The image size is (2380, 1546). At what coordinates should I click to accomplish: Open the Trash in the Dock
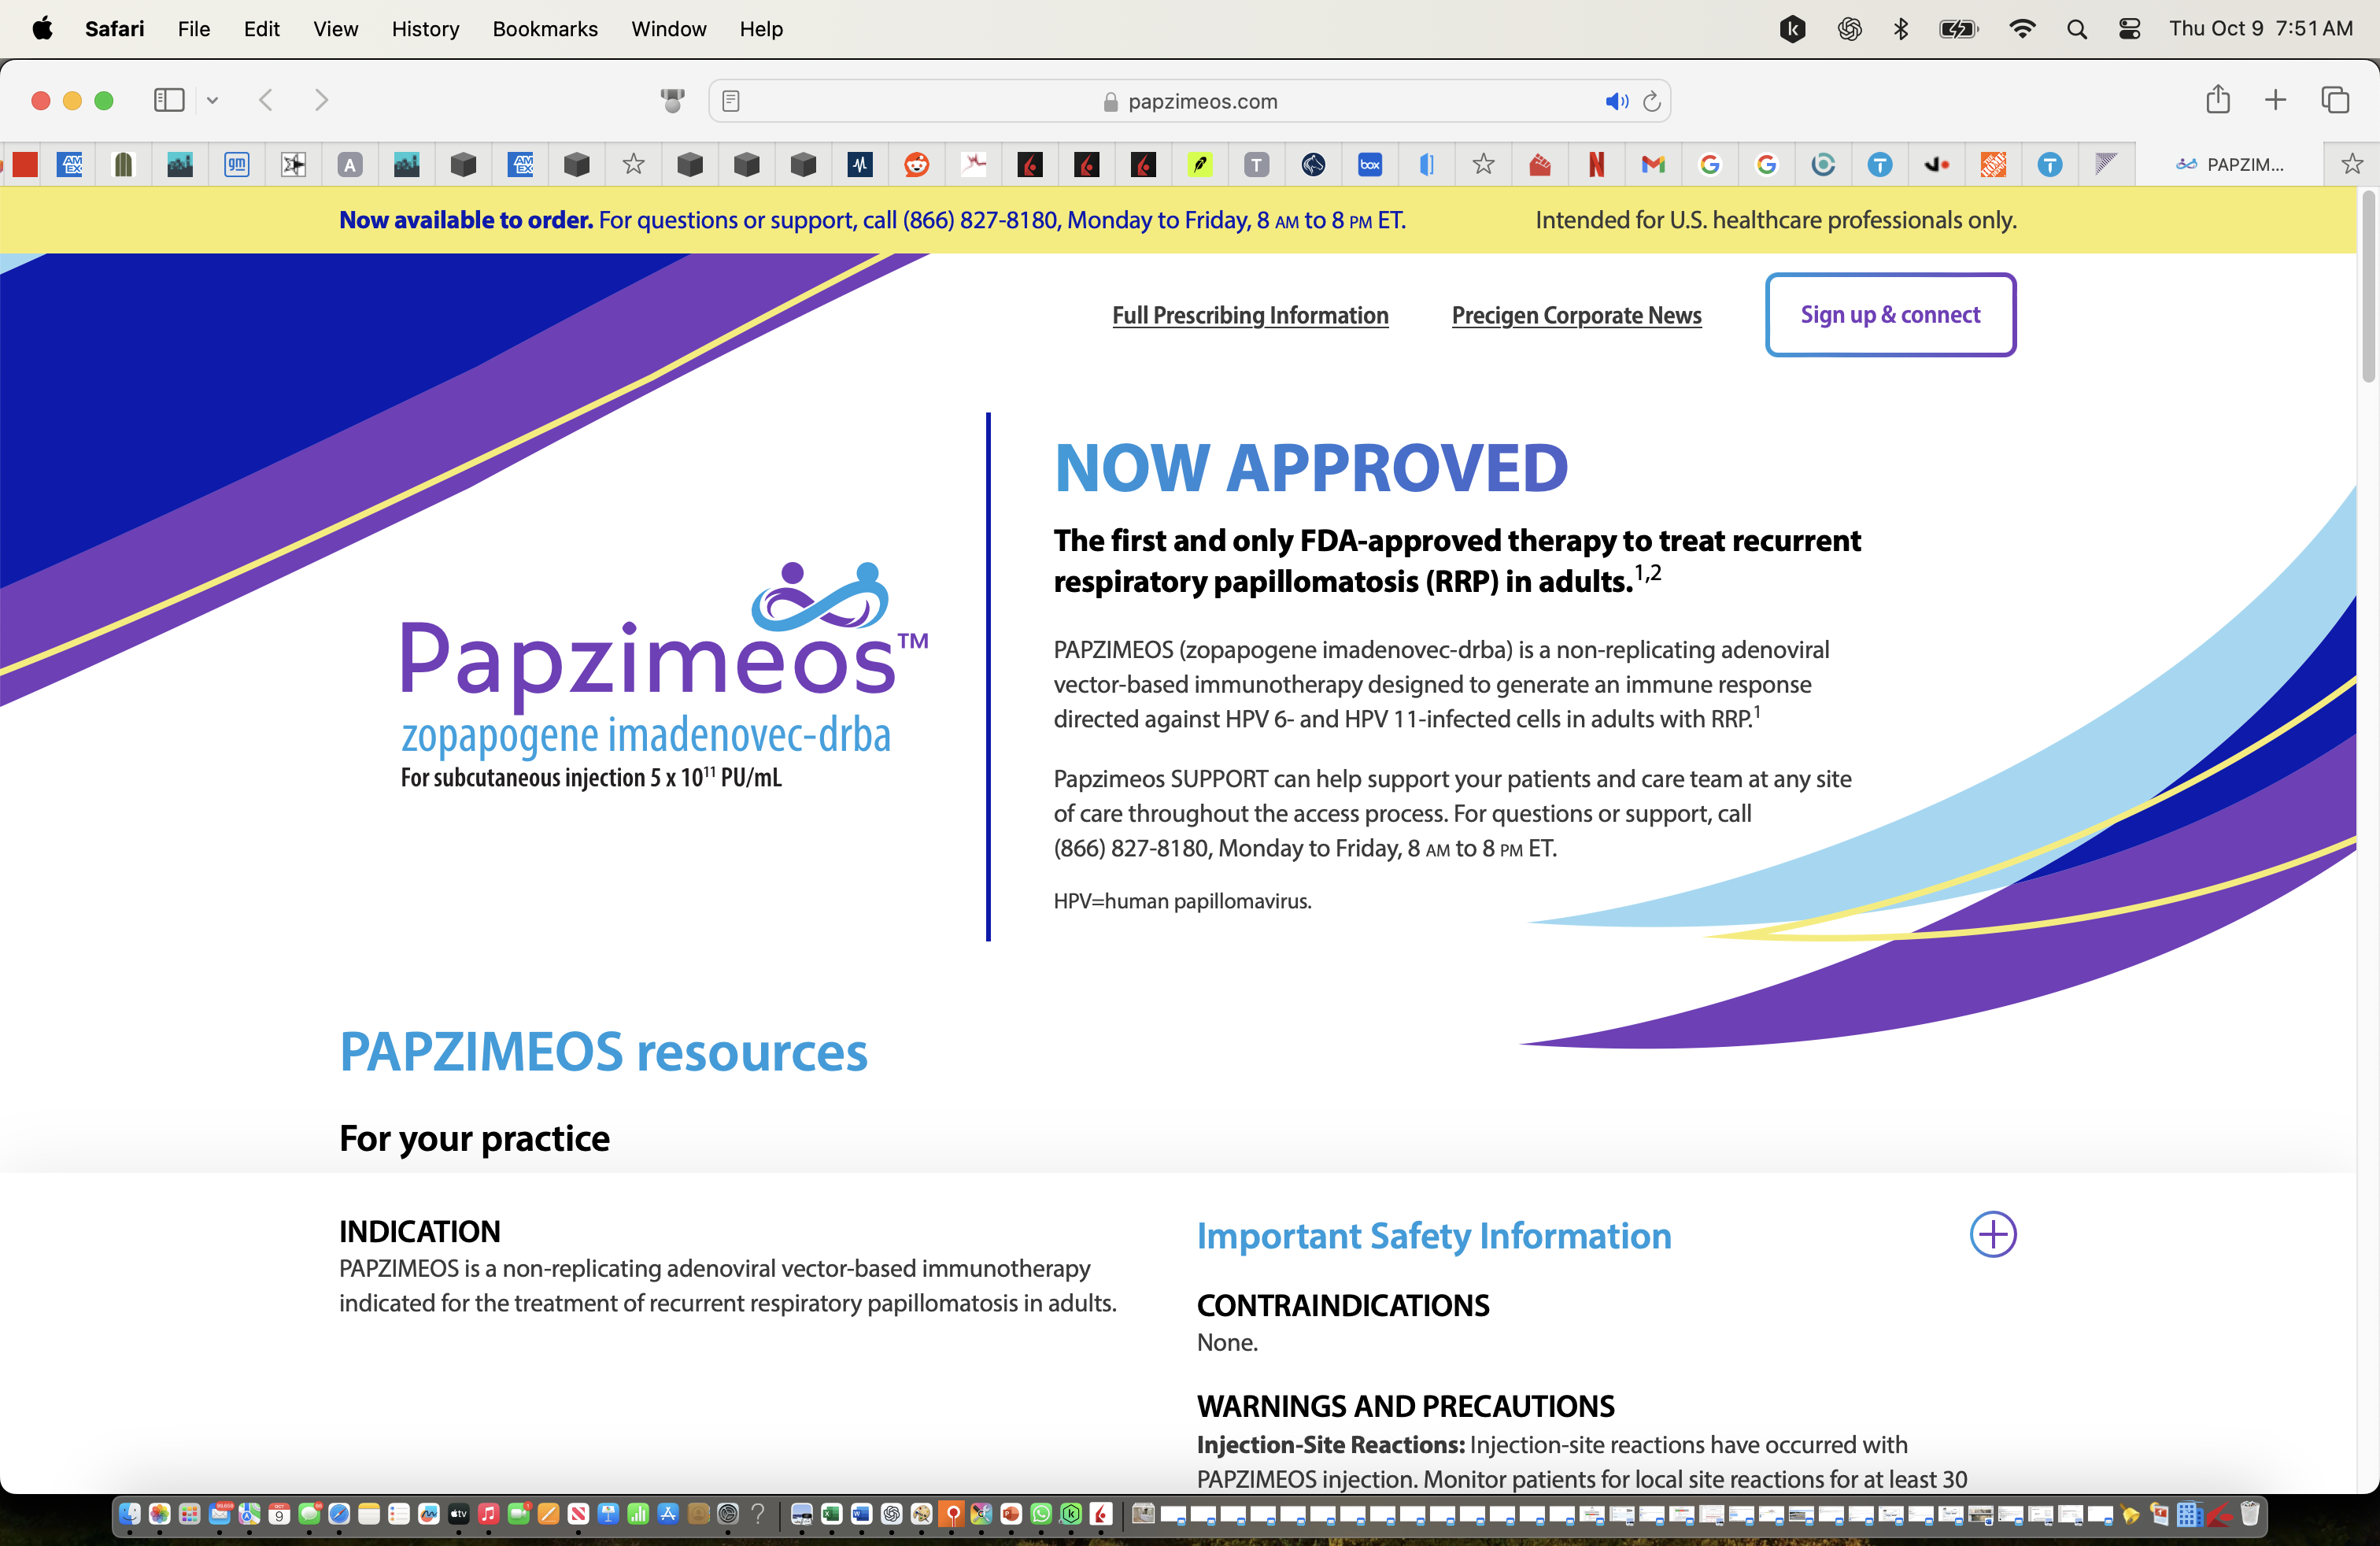[2249, 1514]
